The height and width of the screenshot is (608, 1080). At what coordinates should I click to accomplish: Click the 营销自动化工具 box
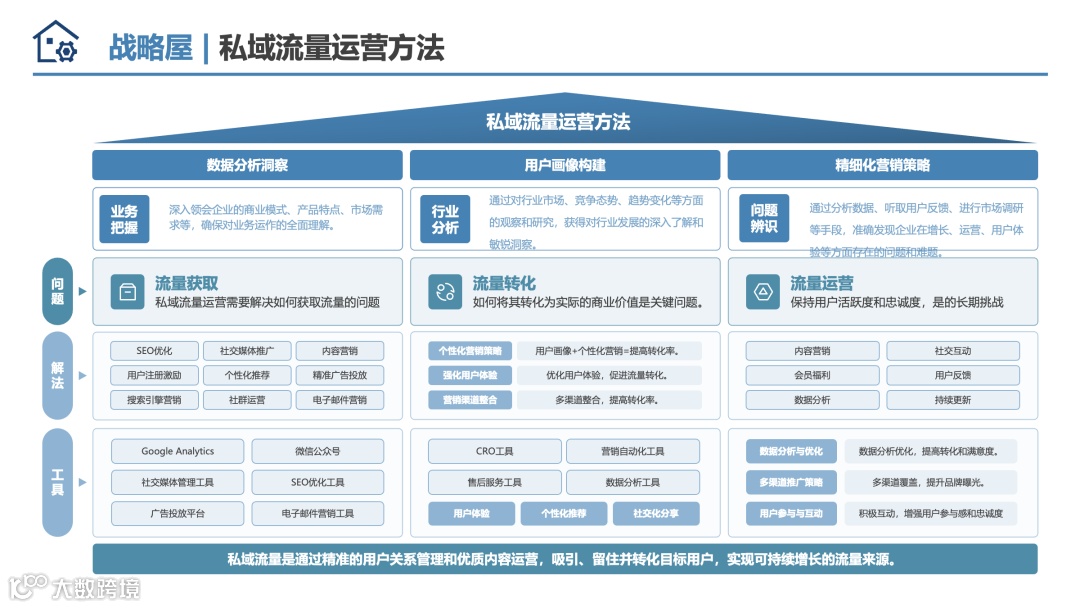coord(633,451)
